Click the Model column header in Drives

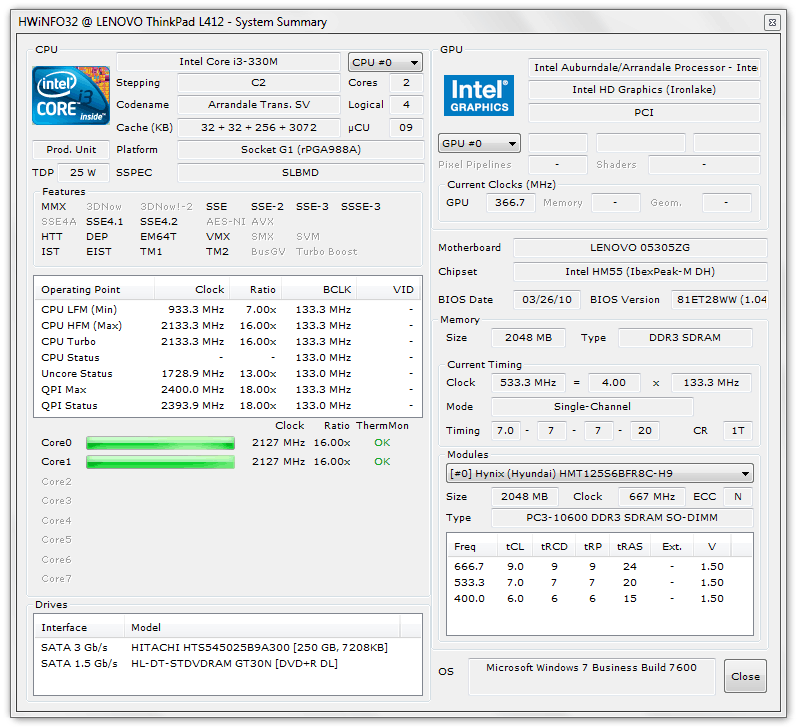[262, 627]
